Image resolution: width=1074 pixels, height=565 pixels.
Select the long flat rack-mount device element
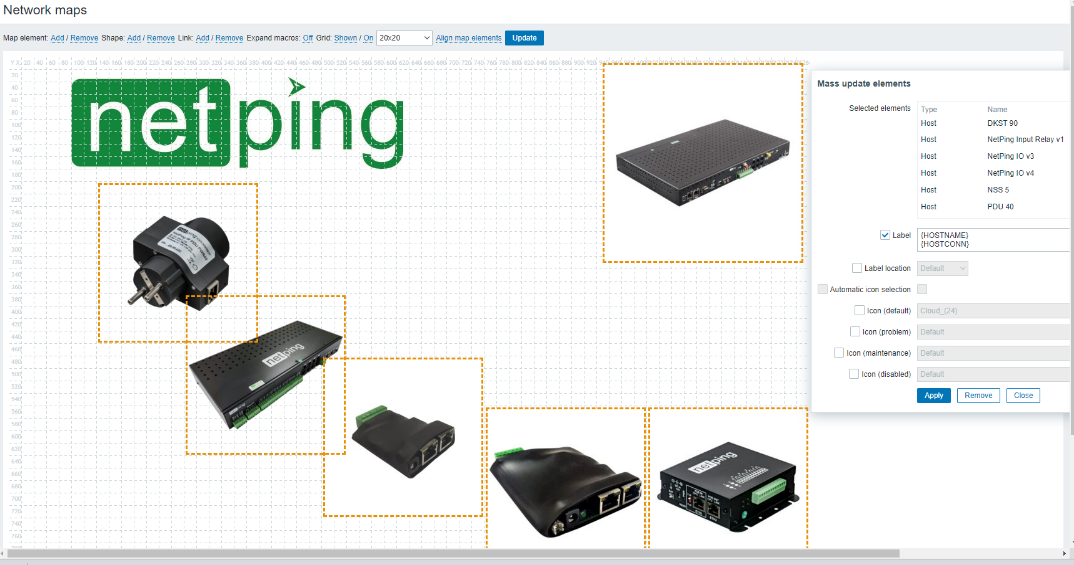point(703,163)
